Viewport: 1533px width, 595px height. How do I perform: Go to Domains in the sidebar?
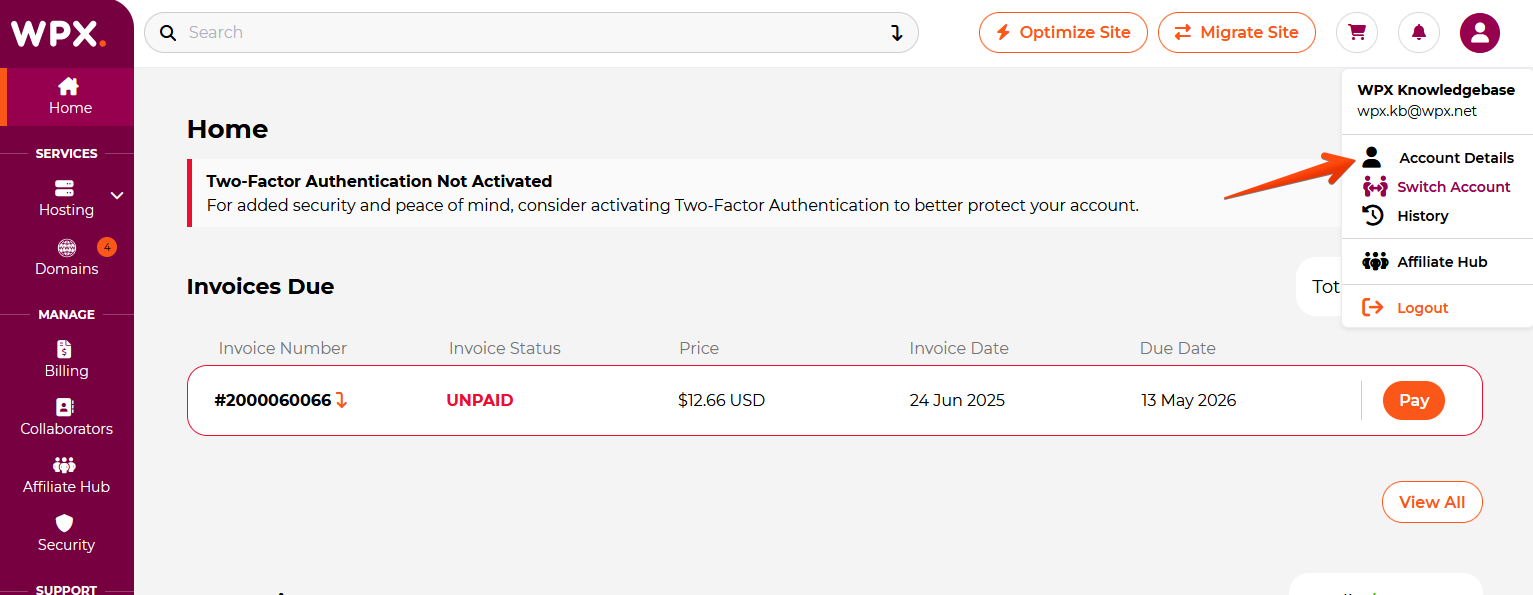coord(67,257)
